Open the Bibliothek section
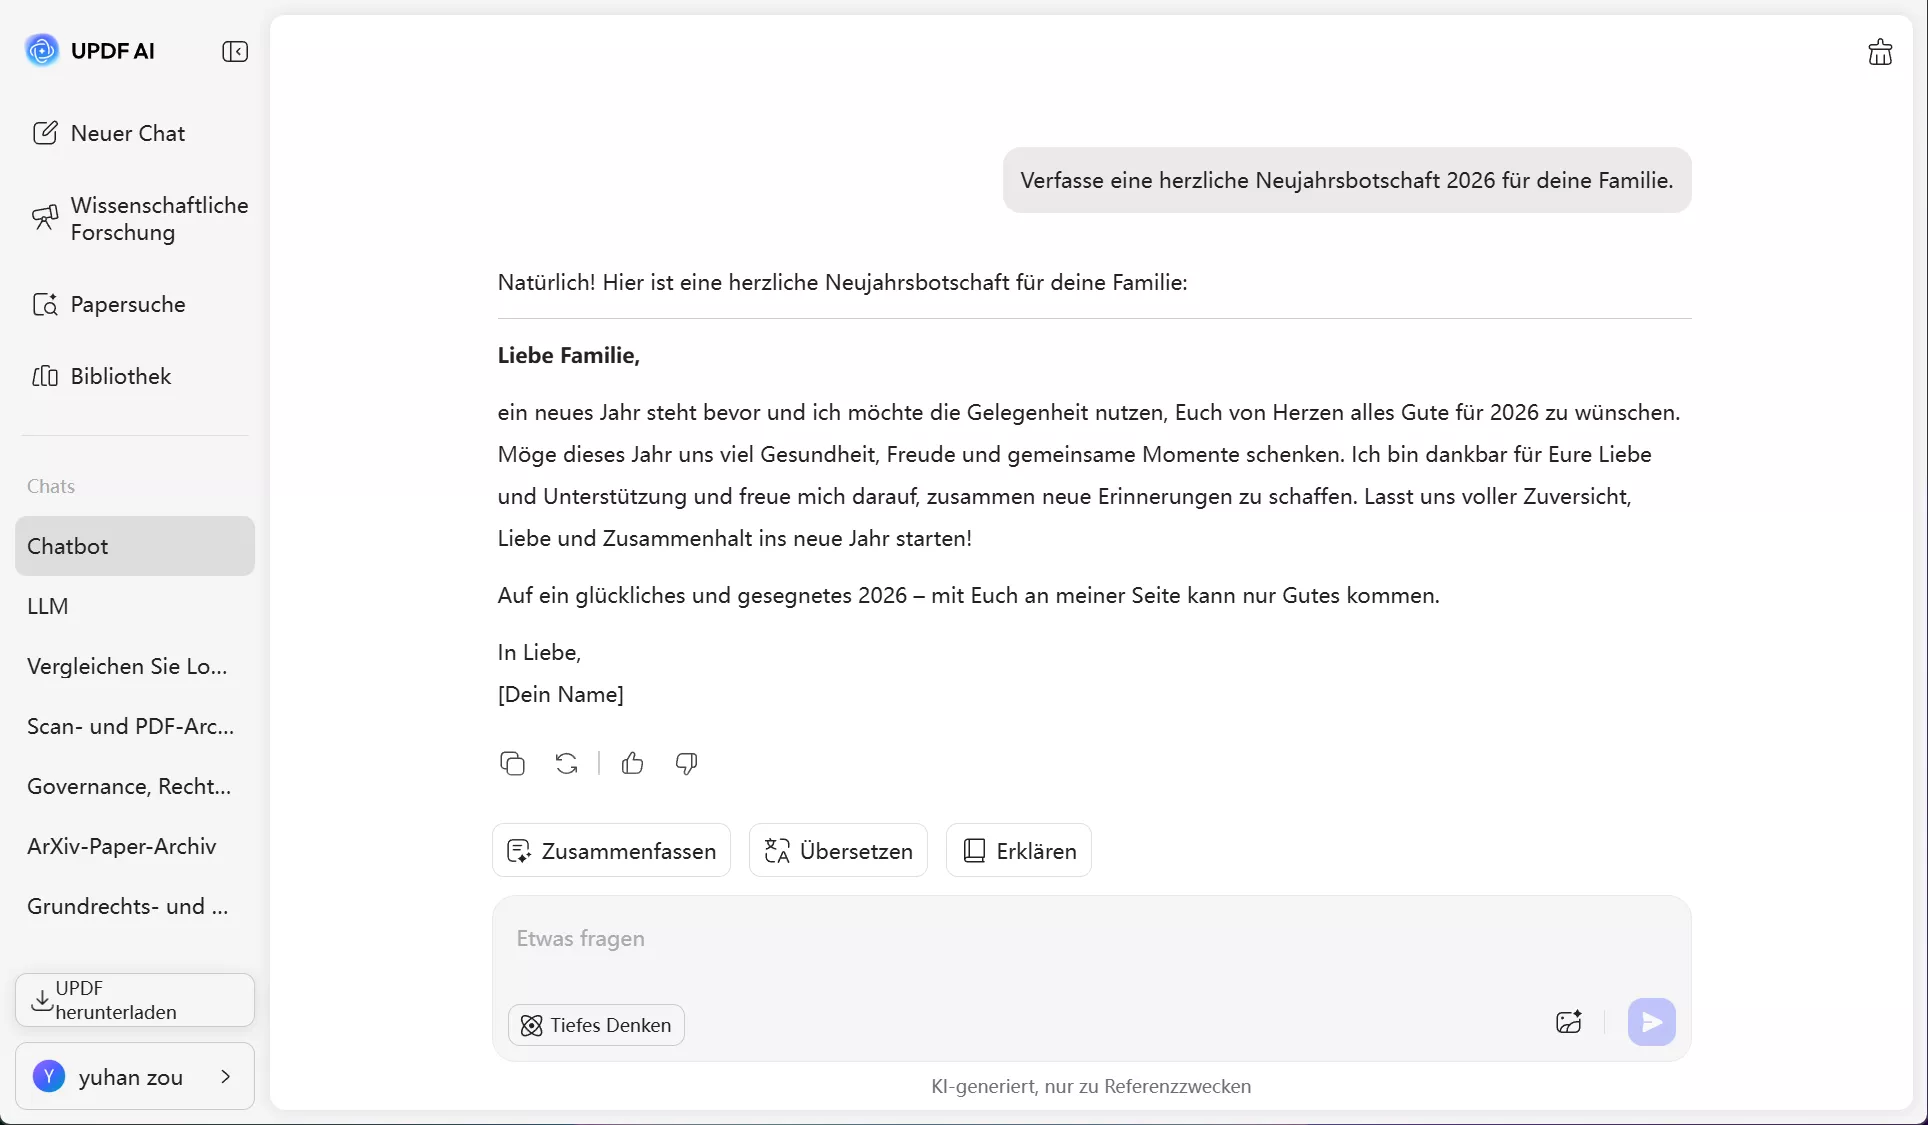Image resolution: width=1928 pixels, height=1125 pixels. 119,377
